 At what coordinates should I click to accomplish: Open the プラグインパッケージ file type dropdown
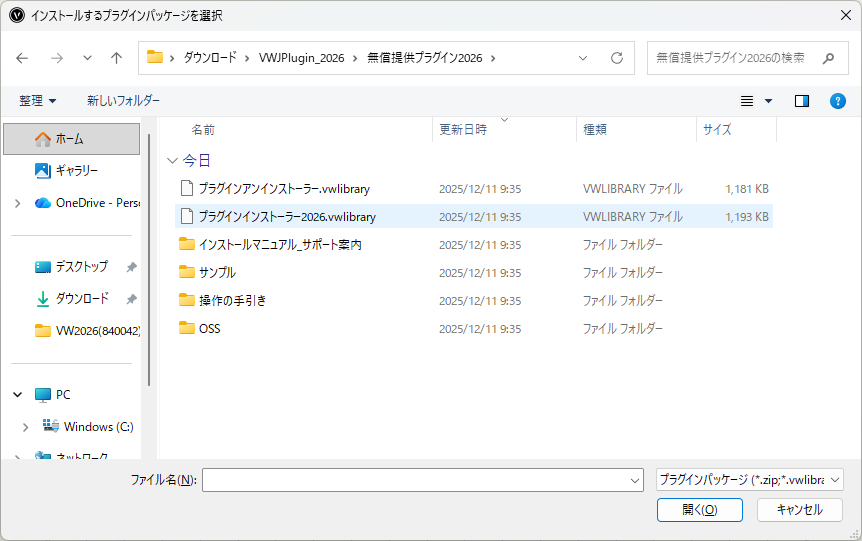pyautogui.click(x=750, y=480)
